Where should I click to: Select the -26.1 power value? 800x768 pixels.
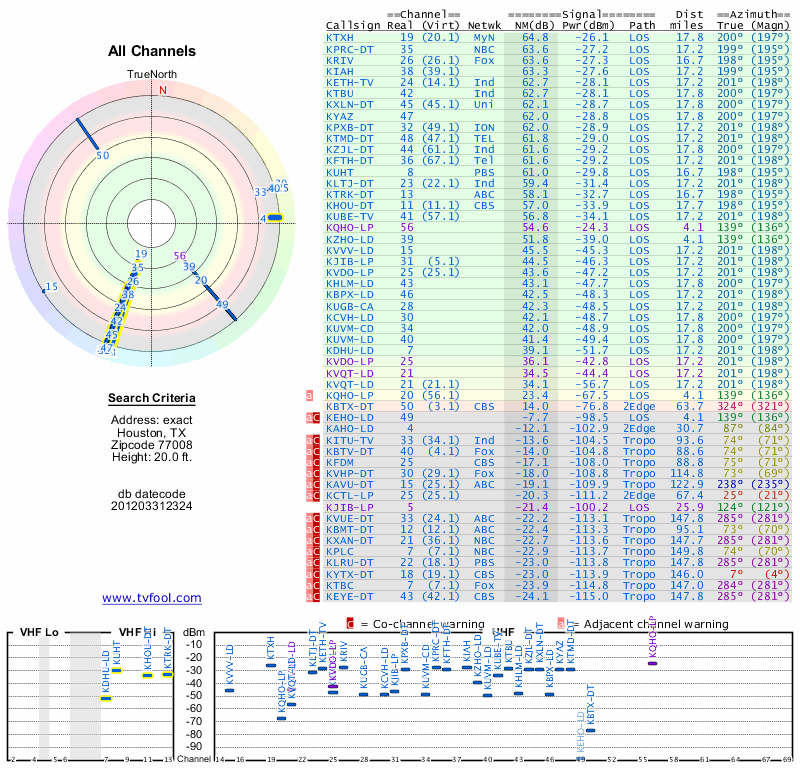[x=592, y=37]
